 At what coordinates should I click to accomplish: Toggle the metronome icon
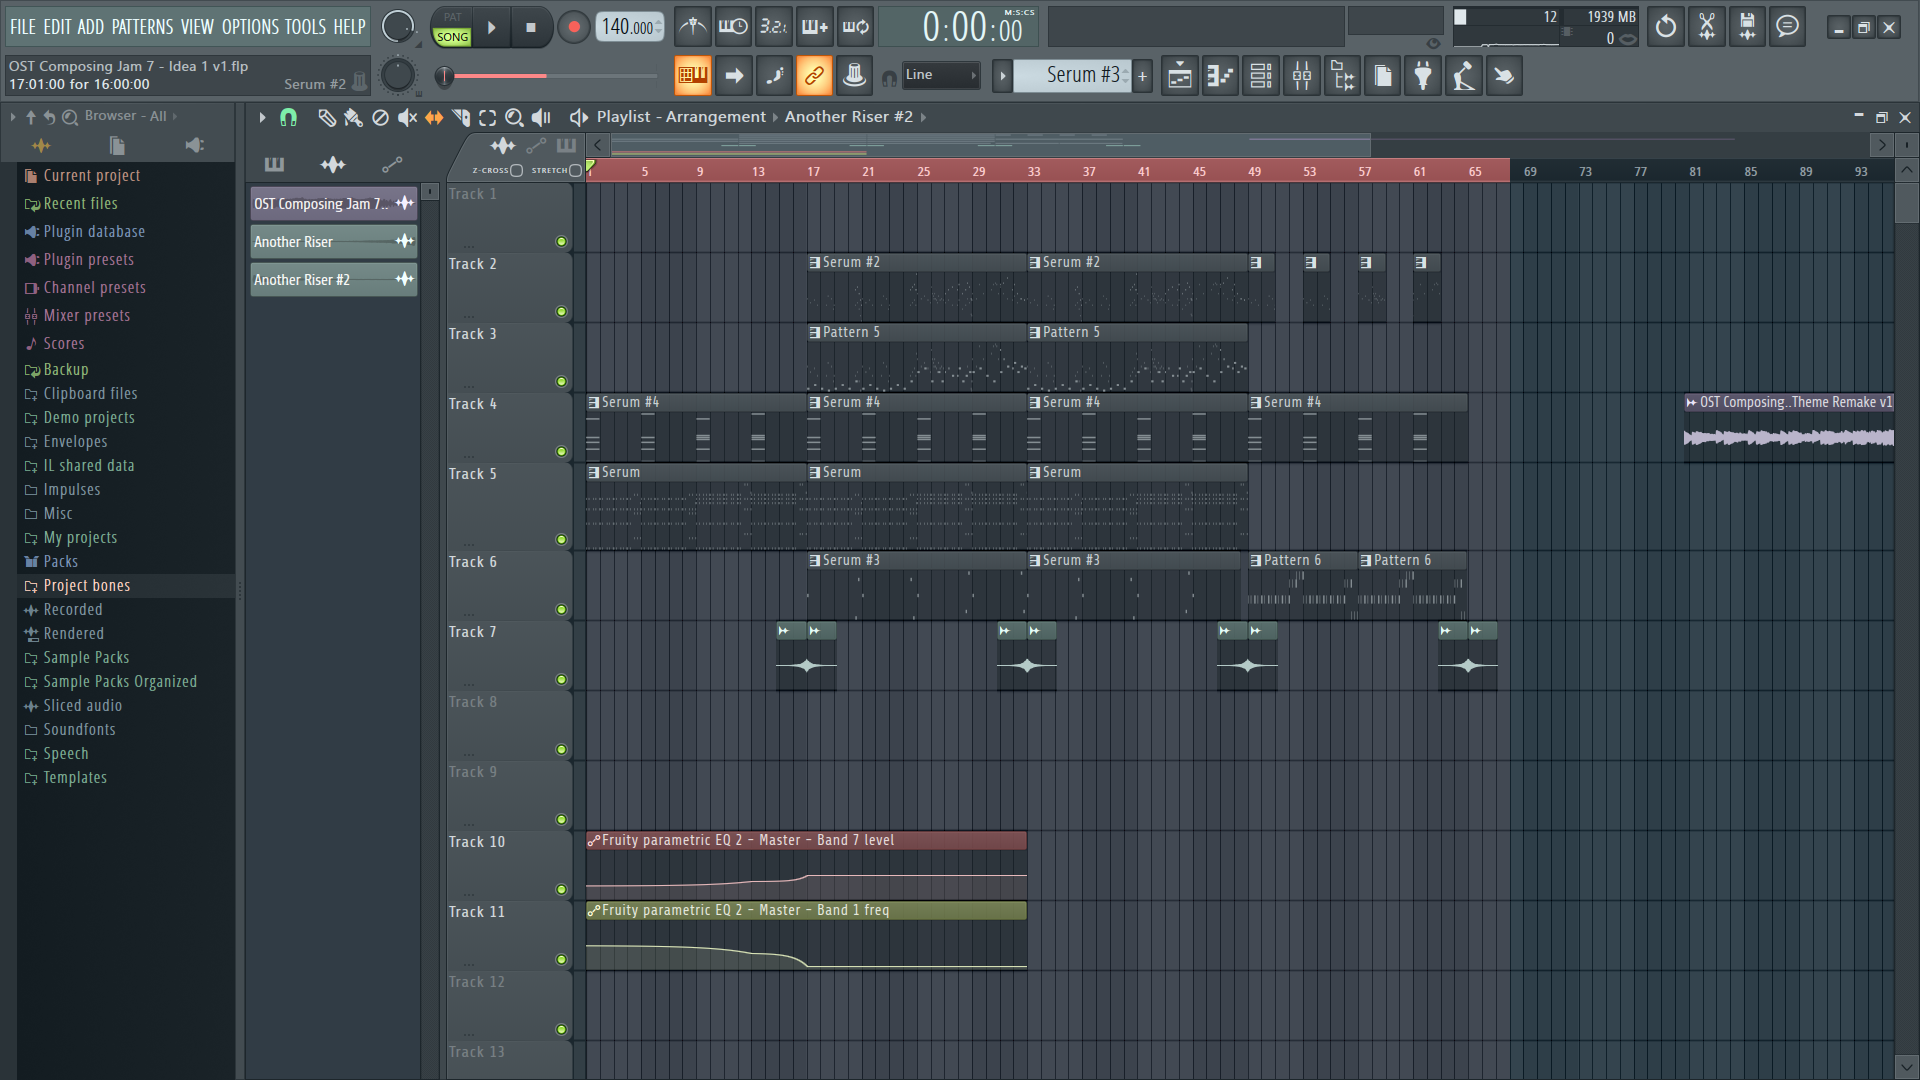click(x=692, y=27)
